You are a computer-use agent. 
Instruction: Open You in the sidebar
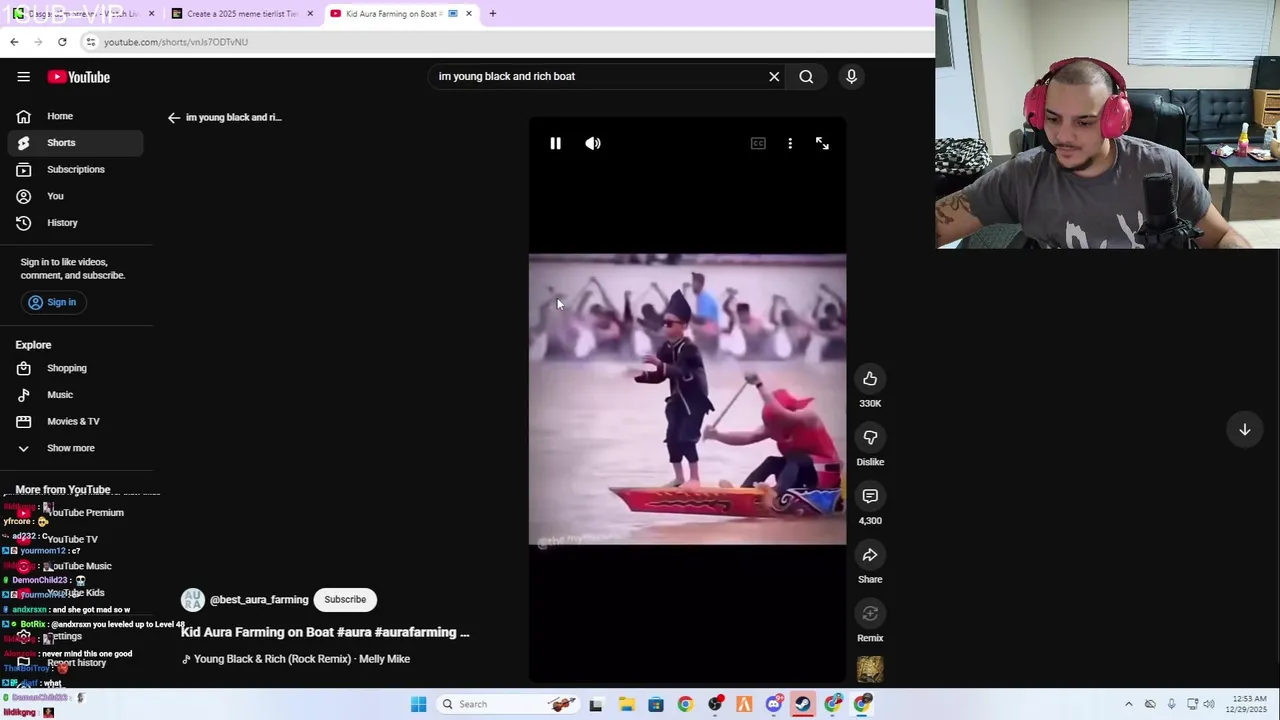[x=75, y=196]
